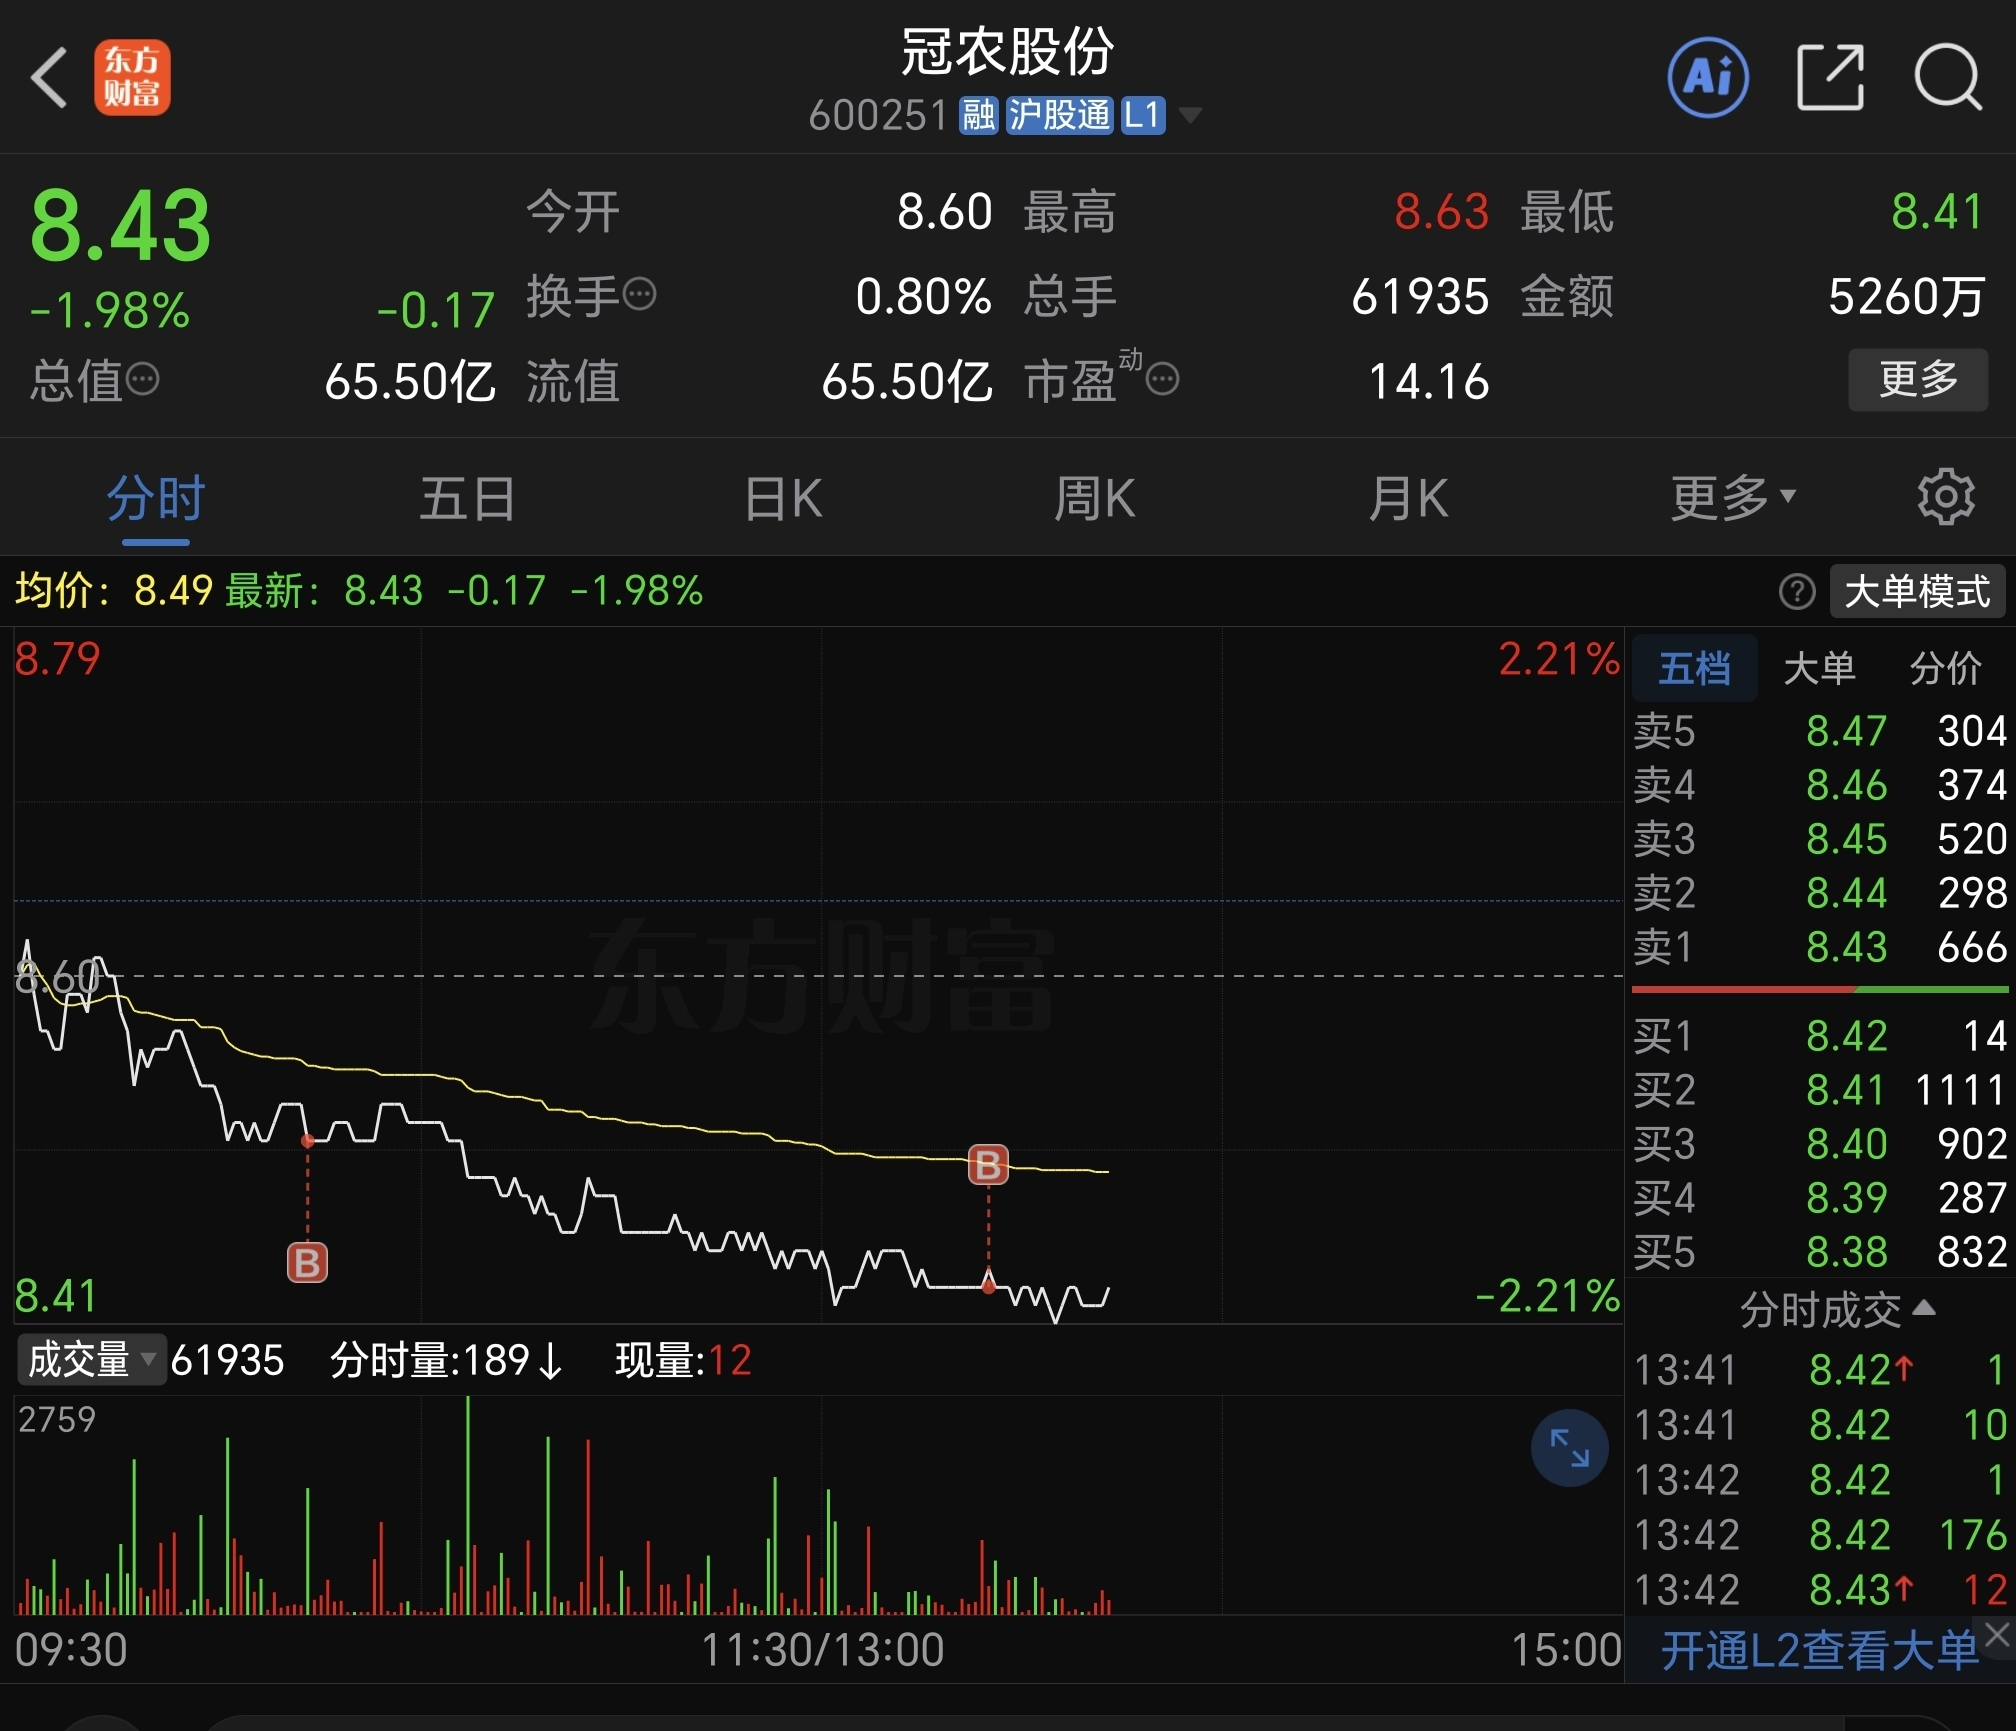Tap the info icon next to 换手
This screenshot has width=2016, height=1731.
point(640,295)
